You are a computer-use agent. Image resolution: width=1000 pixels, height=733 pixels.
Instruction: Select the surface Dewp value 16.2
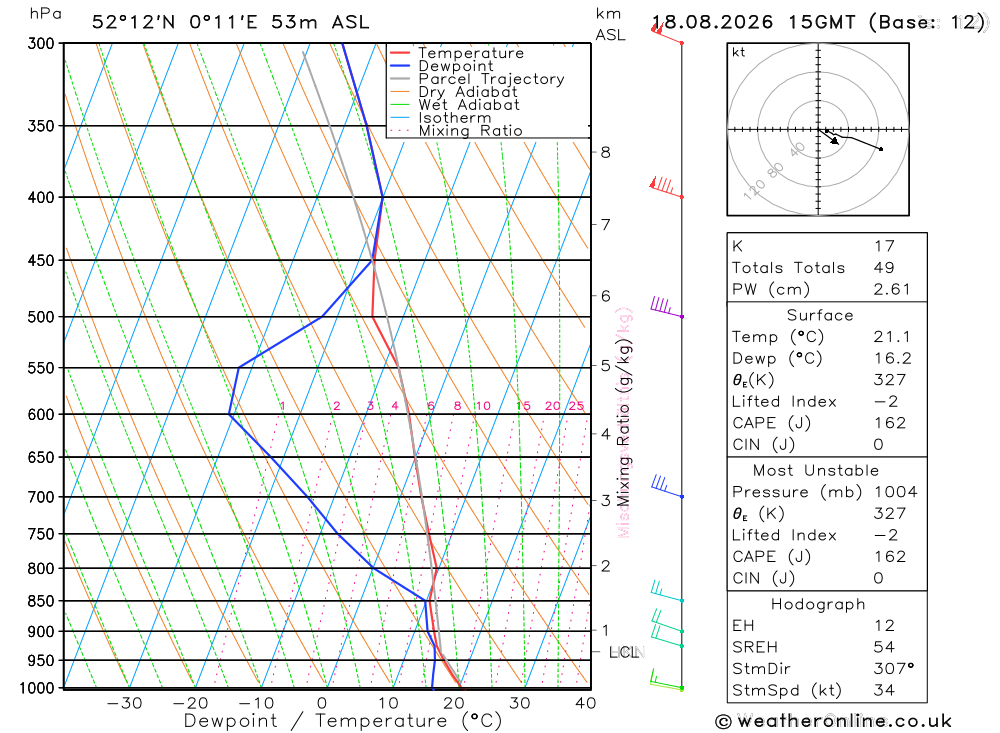pos(892,359)
